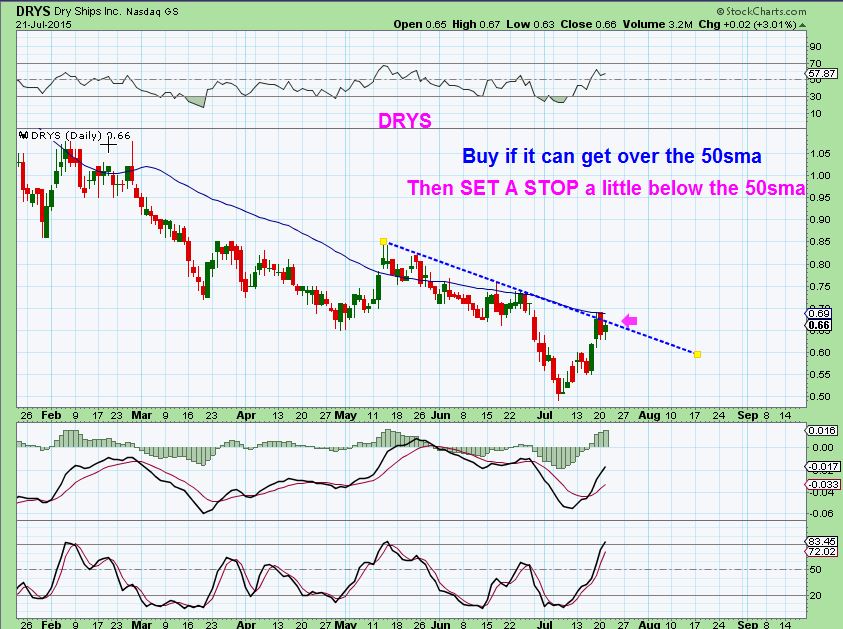The height and width of the screenshot is (629, 843).
Task: Click the stochastic value label 83.45
Action: point(823,541)
